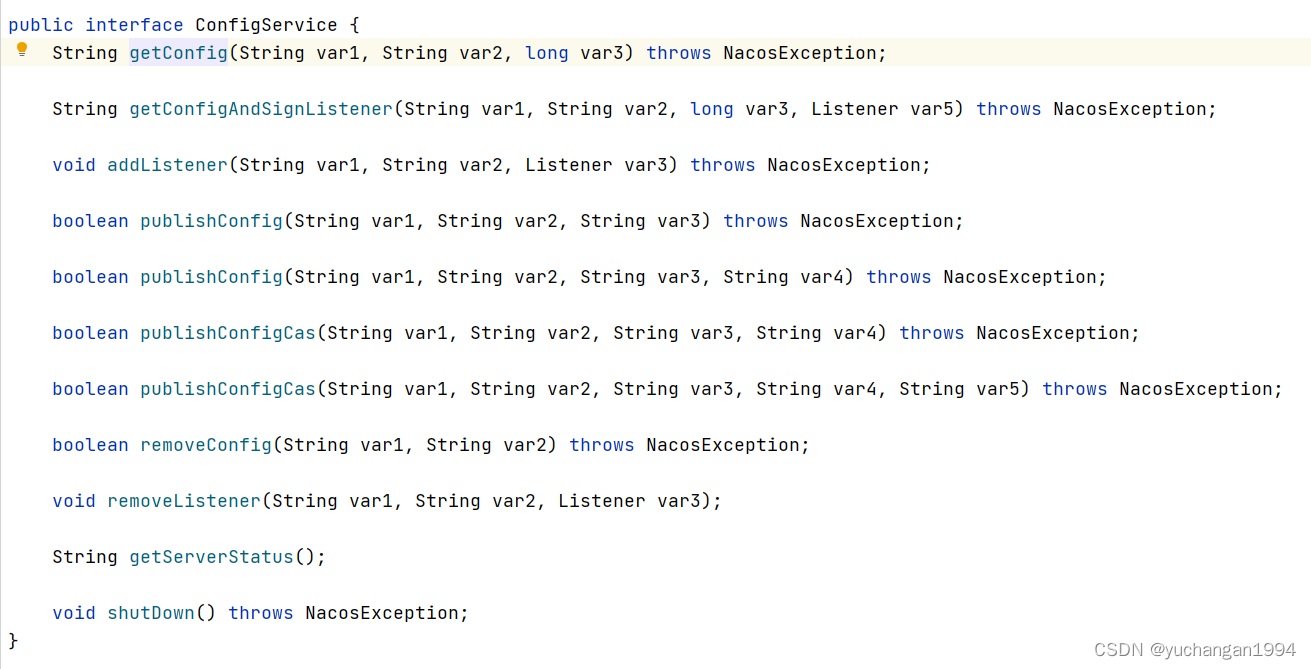1311x669 pixels.
Task: Click NacosException on the shutDown line
Action: click(x=382, y=613)
